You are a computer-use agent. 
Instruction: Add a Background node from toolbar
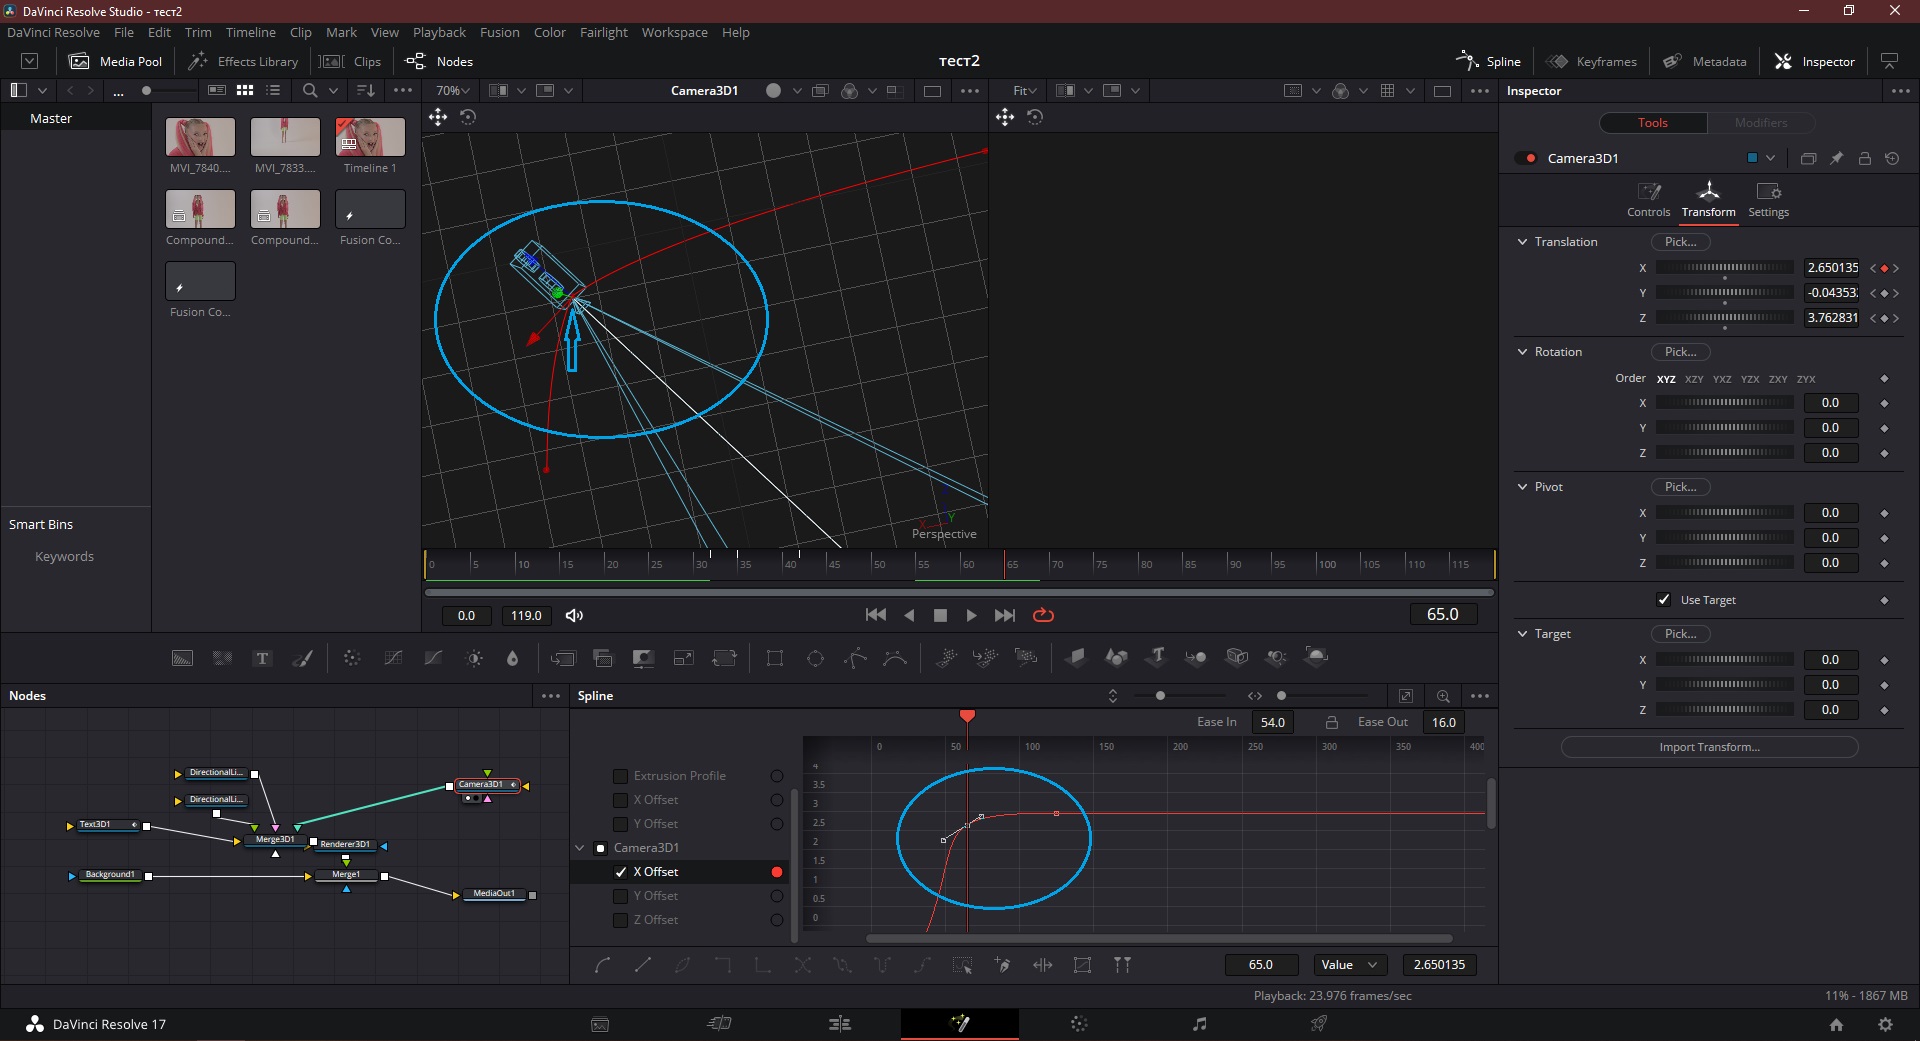coord(182,658)
